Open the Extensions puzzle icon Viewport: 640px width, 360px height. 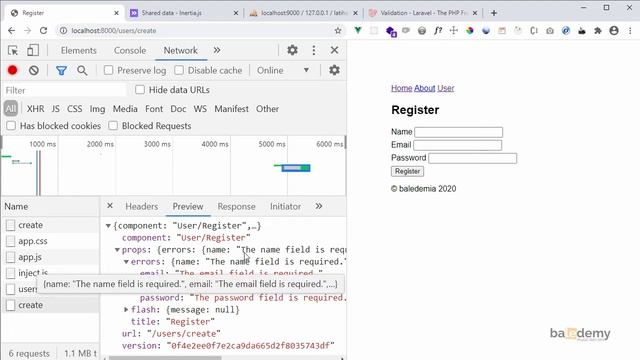point(598,31)
